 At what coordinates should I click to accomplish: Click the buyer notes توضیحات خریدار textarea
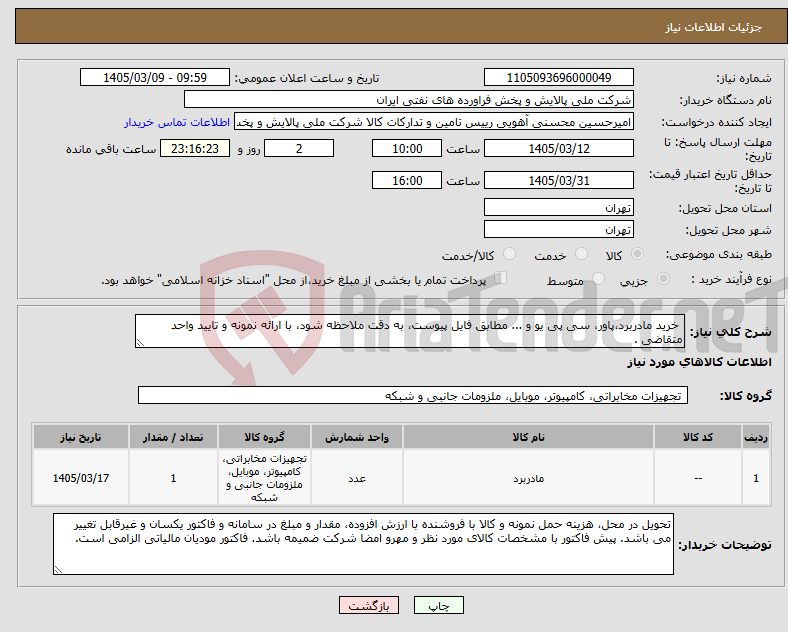pyautogui.click(x=363, y=544)
